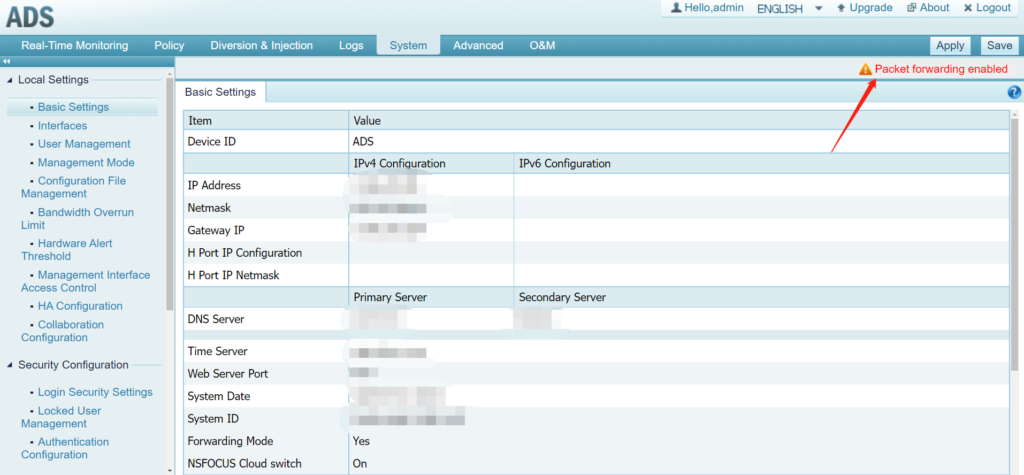Click the Secondary Server header
The height and width of the screenshot is (475, 1024).
tap(562, 297)
